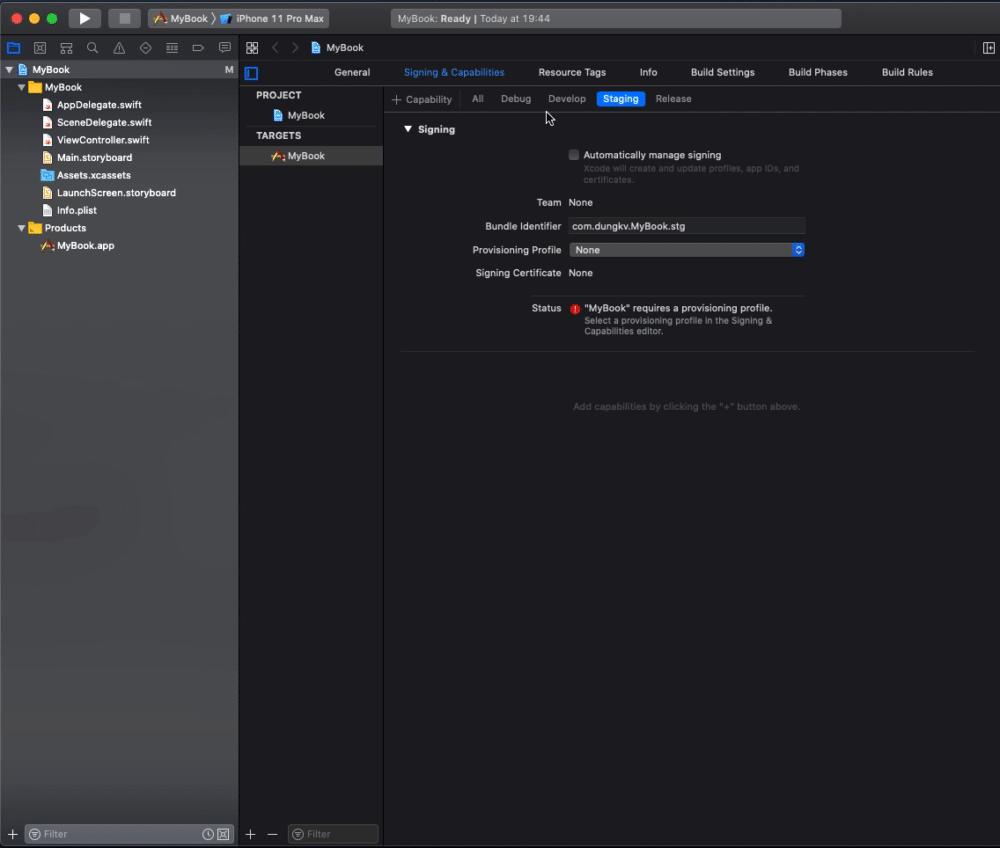This screenshot has width=1000, height=848.
Task: Collapse the MyBook project root triangle
Action: (9, 69)
